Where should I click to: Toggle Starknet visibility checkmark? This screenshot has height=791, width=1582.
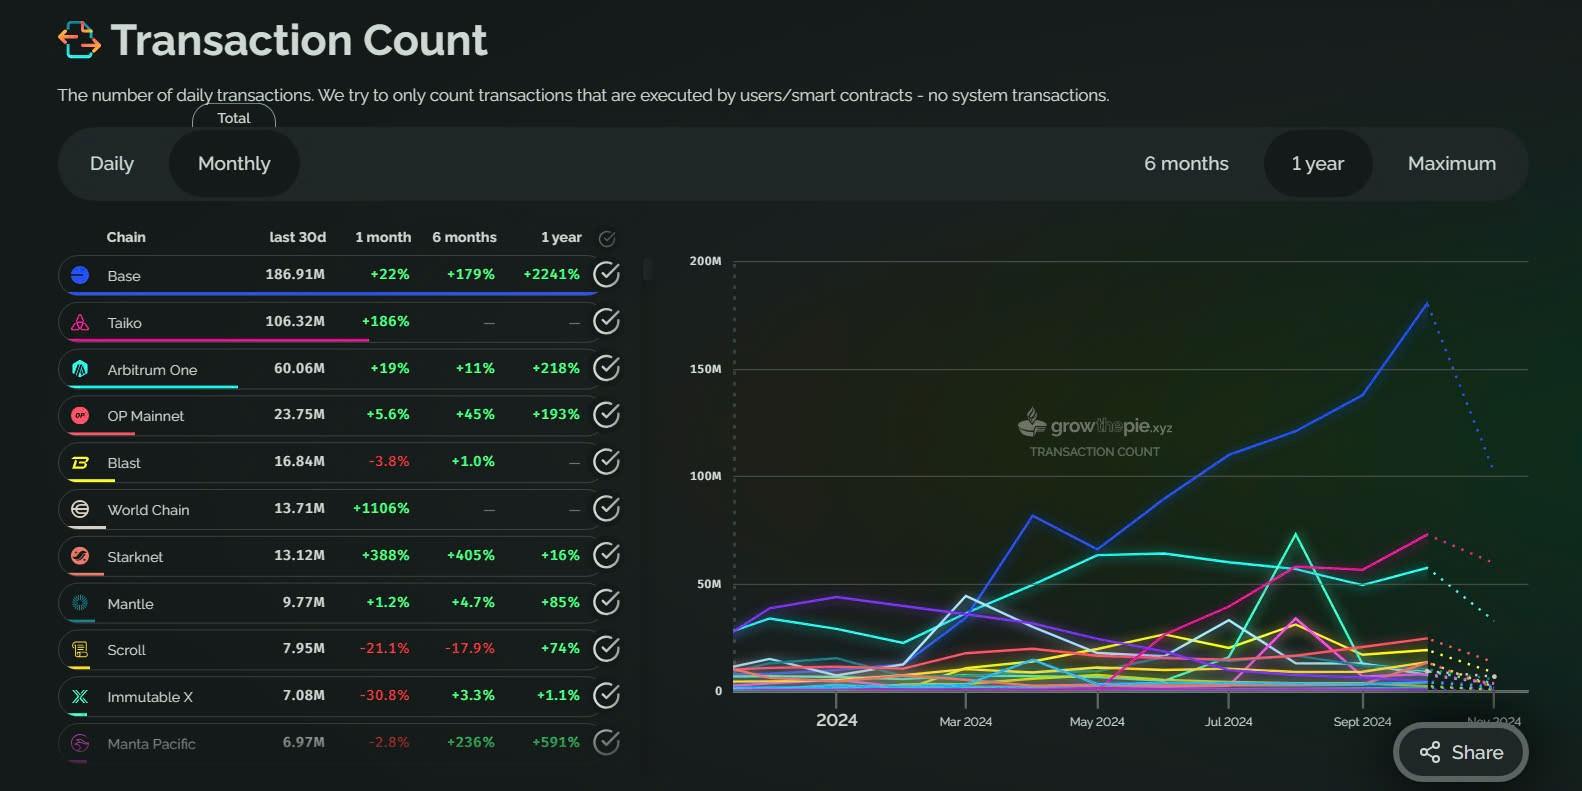606,555
